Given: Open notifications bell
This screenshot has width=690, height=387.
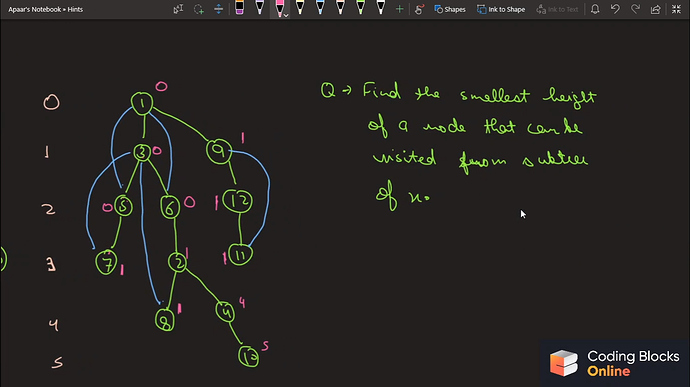Looking at the screenshot, I should point(595,9).
